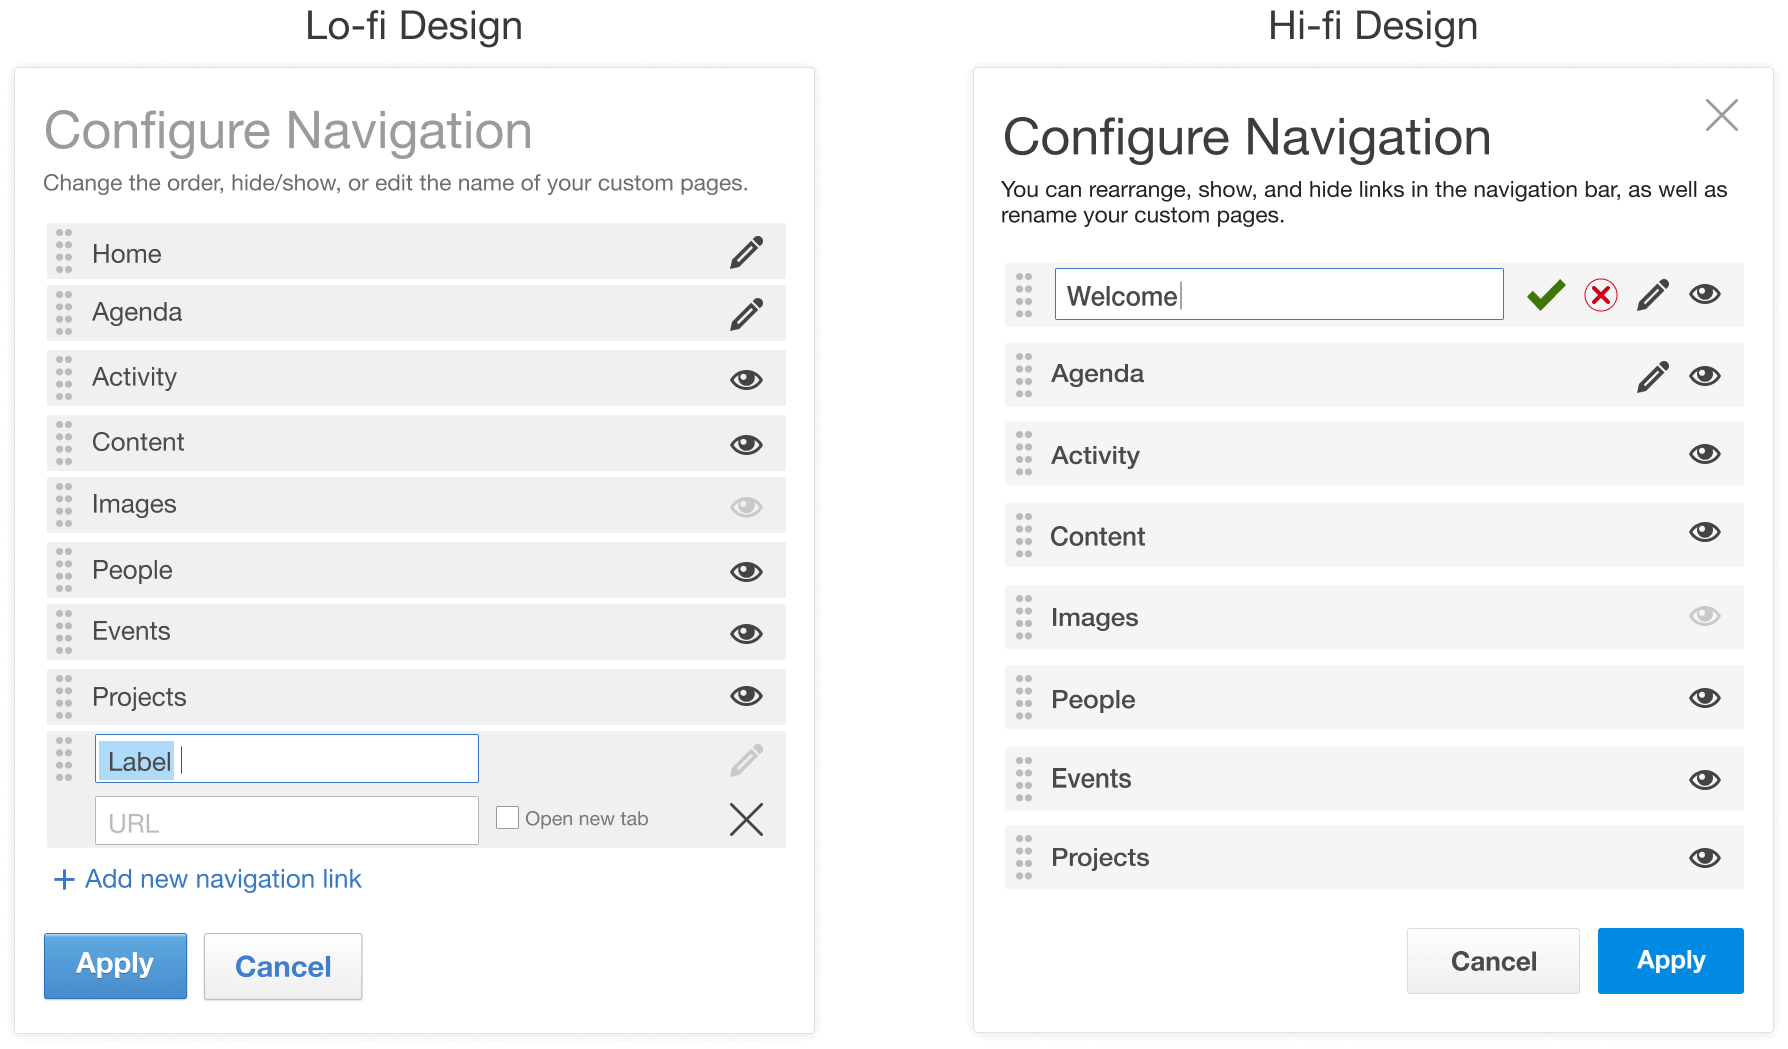Viewport: 1788px width, 1049px height.
Task: Select the Label text input
Action: tap(286, 758)
